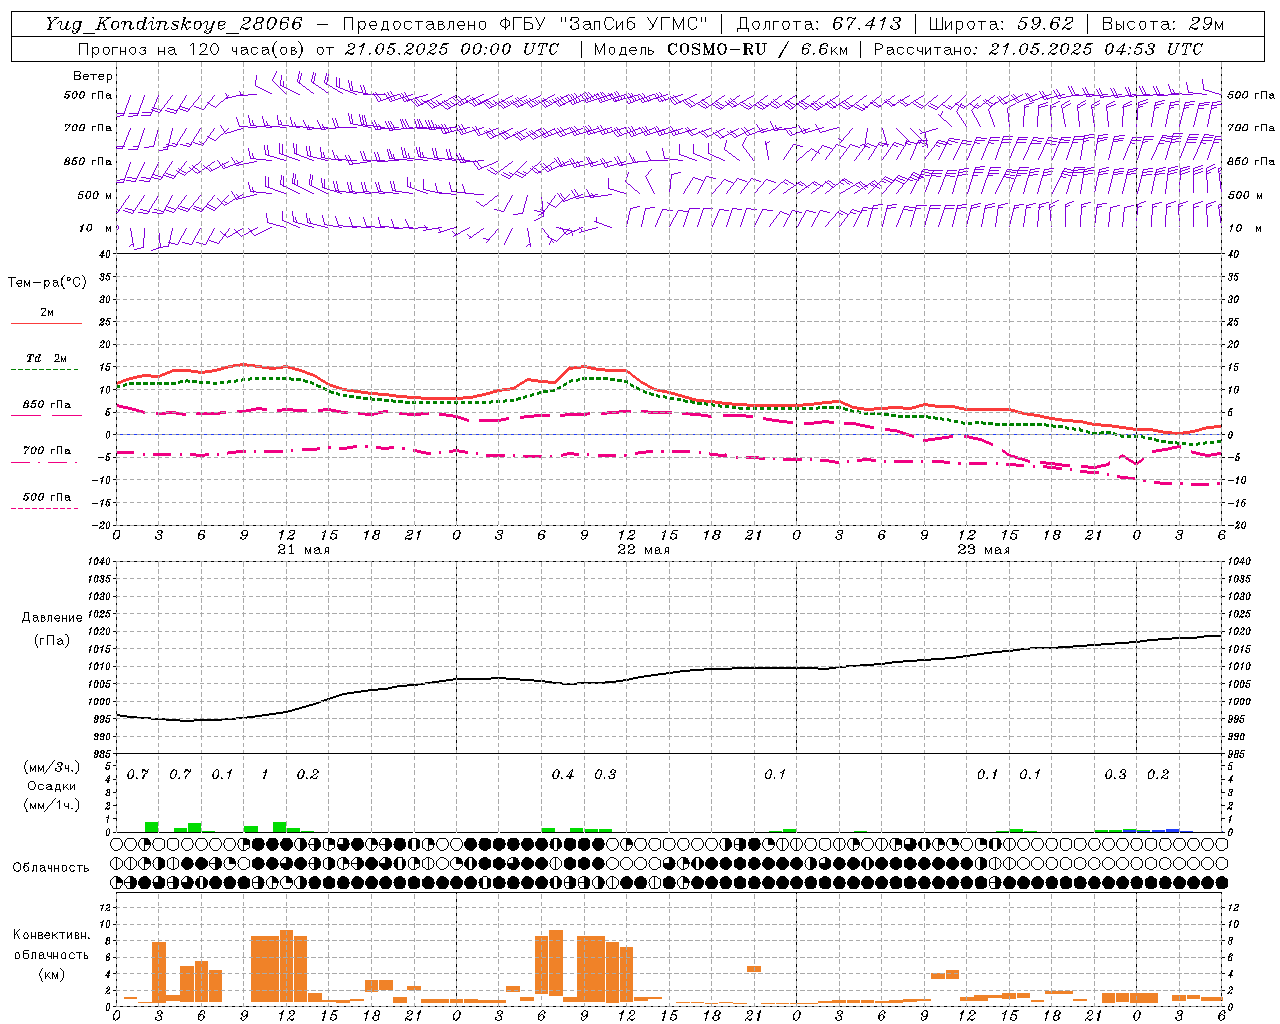Click the 0.4 precipitation amount value
This screenshot has height=1024, width=1280.
pyautogui.click(x=563, y=775)
